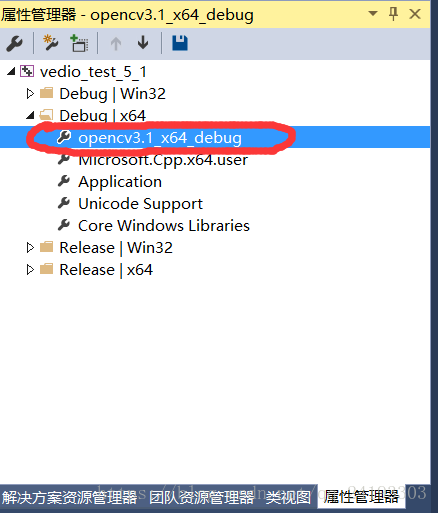The height and width of the screenshot is (513, 438).
Task: Click wrench icon beside Application
Action: coord(64,181)
